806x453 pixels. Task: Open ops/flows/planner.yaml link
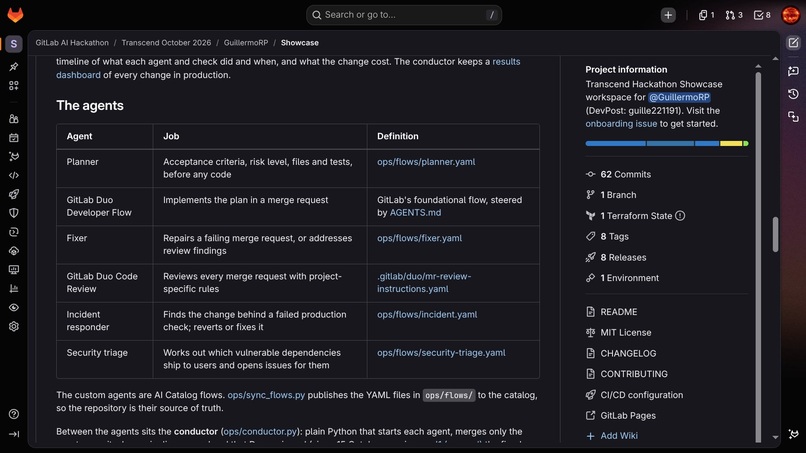(x=426, y=161)
